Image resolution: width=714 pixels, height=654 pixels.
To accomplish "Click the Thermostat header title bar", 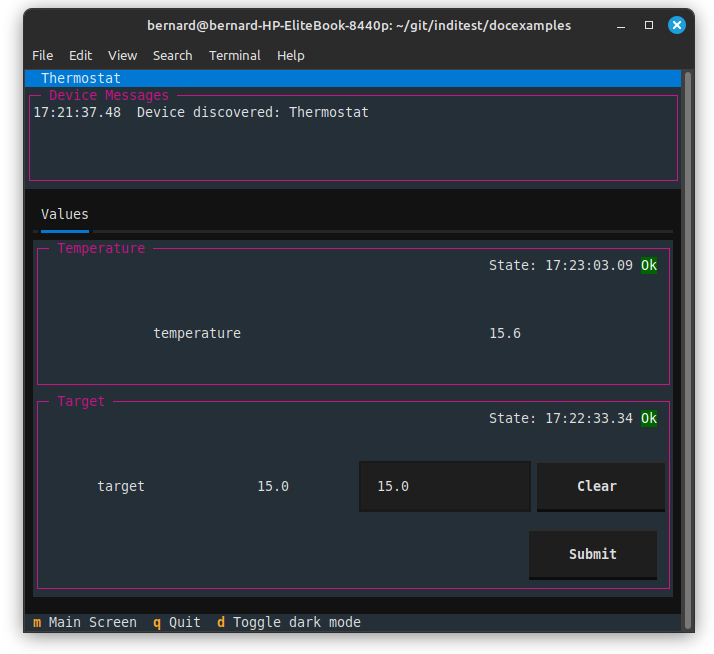I will 353,78.
